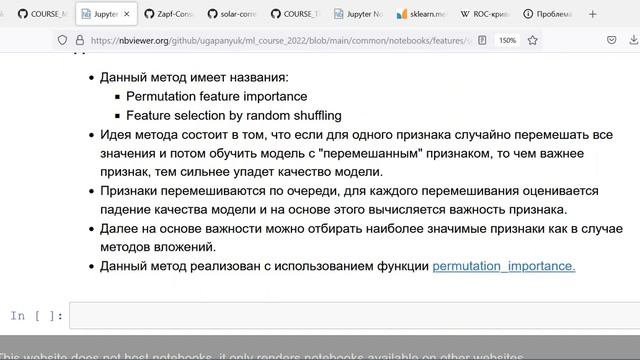The image size is (640, 360).
Task: Click the 150% zoom level indicator
Action: click(507, 40)
